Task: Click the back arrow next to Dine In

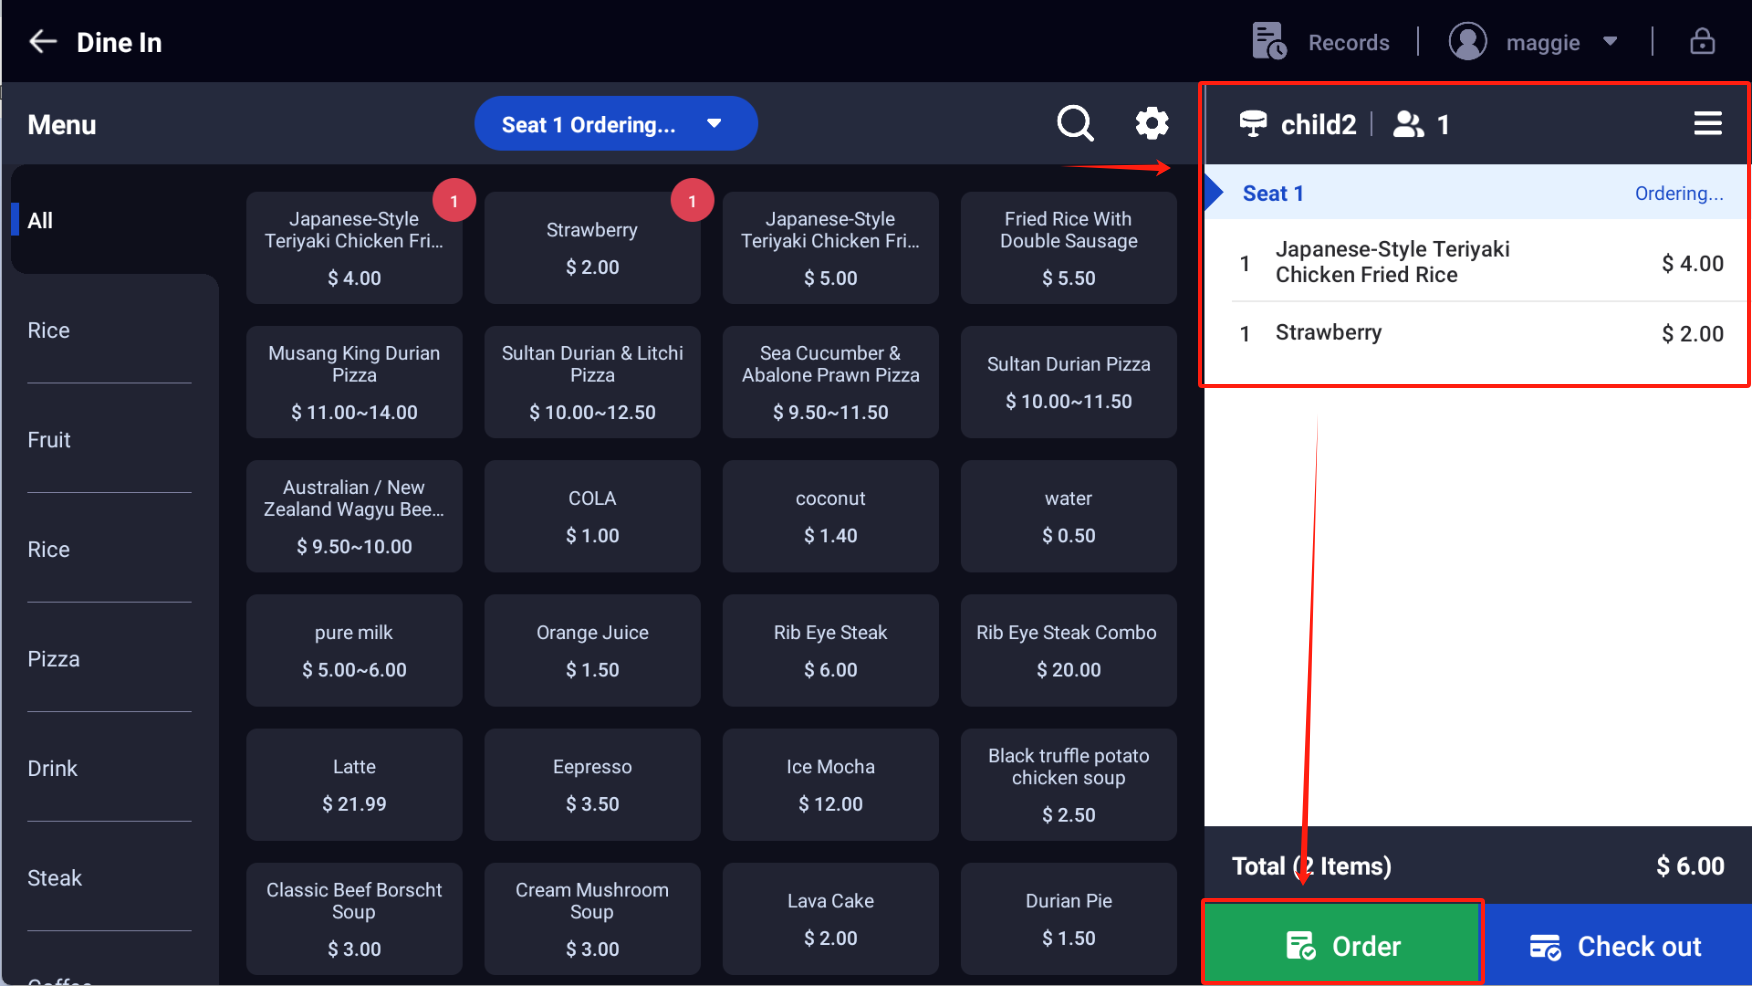Action: coord(42,41)
